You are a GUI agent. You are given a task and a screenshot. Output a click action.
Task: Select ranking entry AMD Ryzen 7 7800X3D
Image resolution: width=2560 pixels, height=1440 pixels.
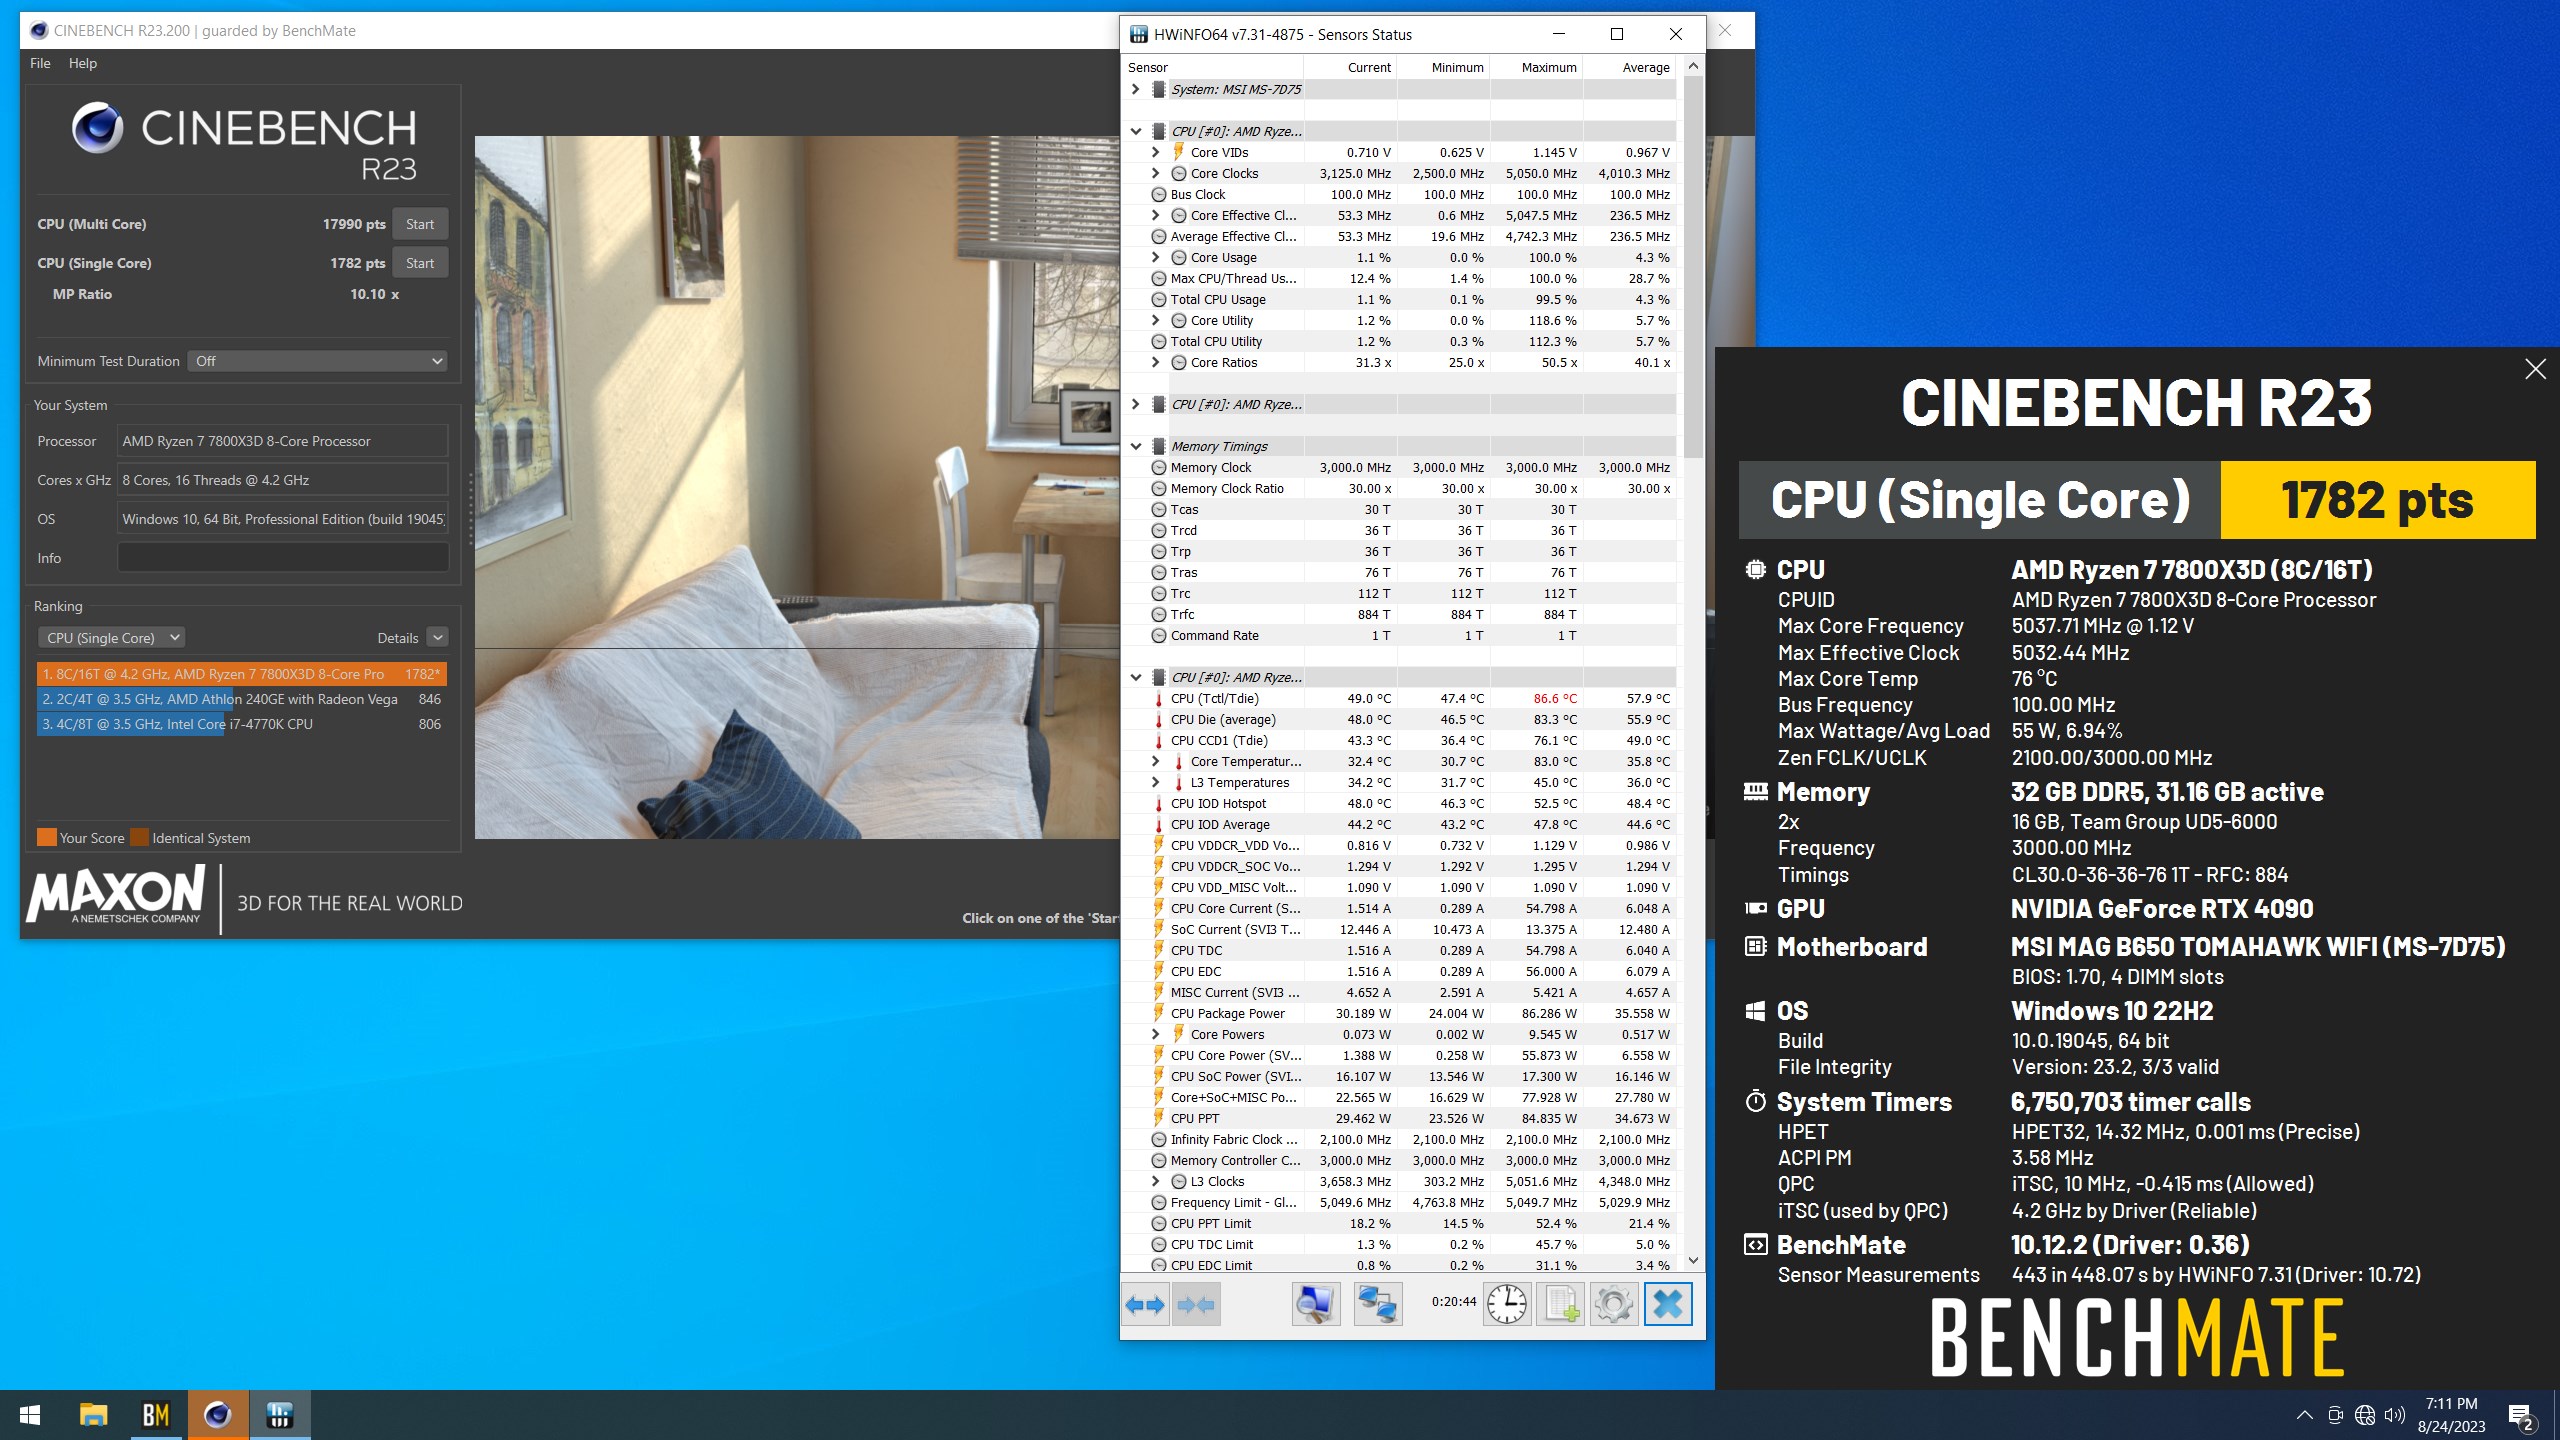click(241, 674)
